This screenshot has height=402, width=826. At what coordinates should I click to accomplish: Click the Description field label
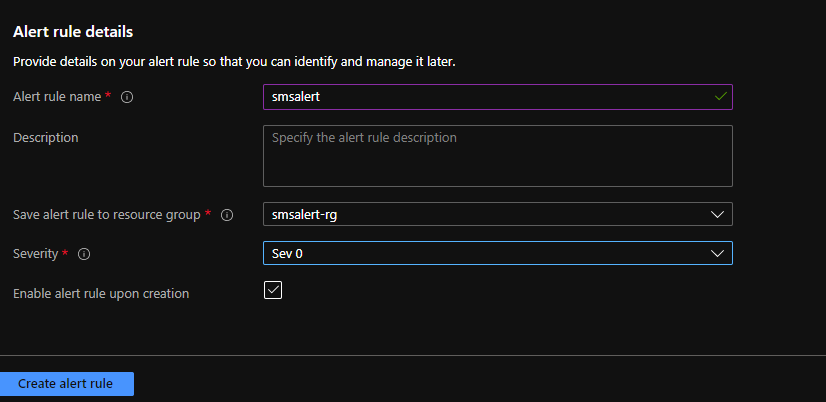coord(46,138)
